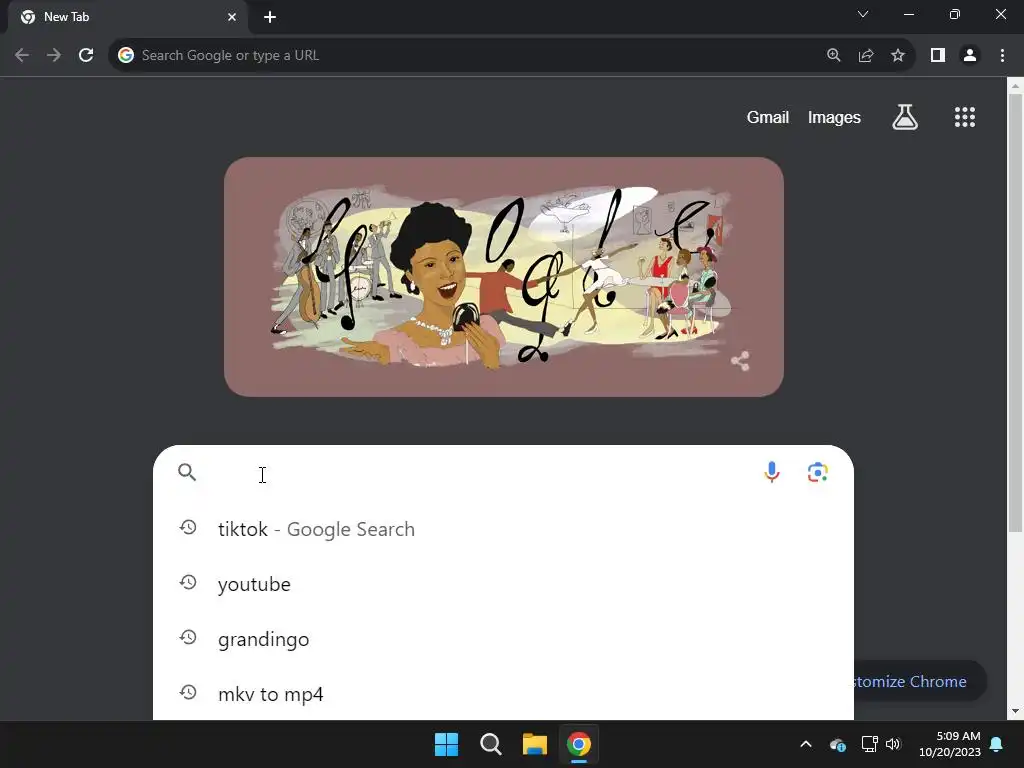
Task: Open File Explorer from the taskbar
Action: coord(534,744)
